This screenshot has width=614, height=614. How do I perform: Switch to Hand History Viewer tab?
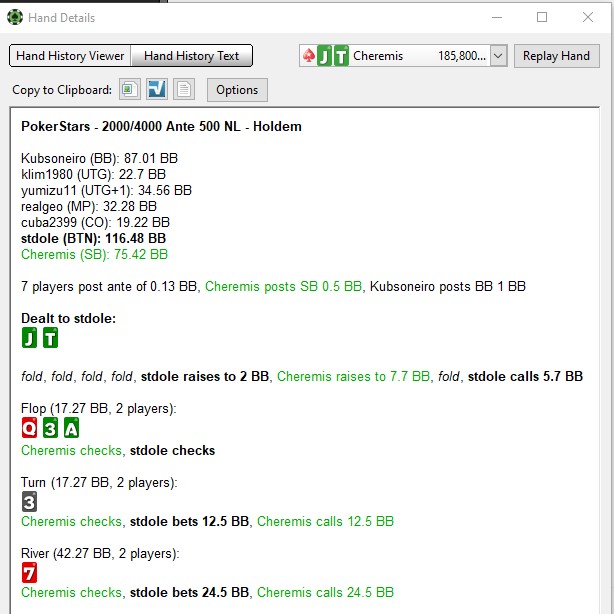[x=70, y=56]
